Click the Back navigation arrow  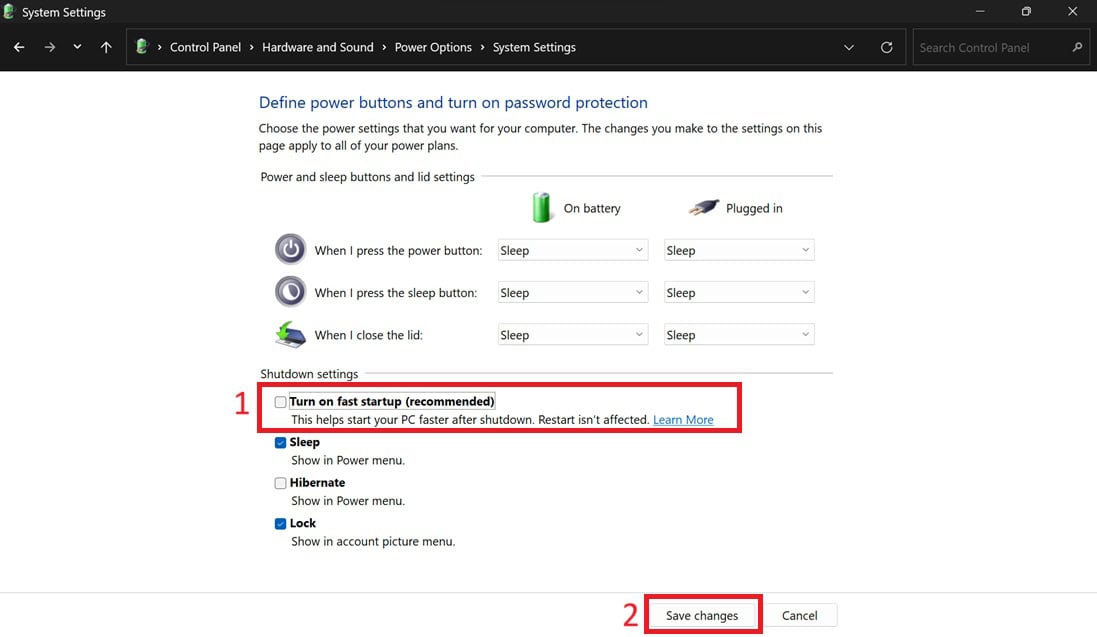pyautogui.click(x=19, y=47)
